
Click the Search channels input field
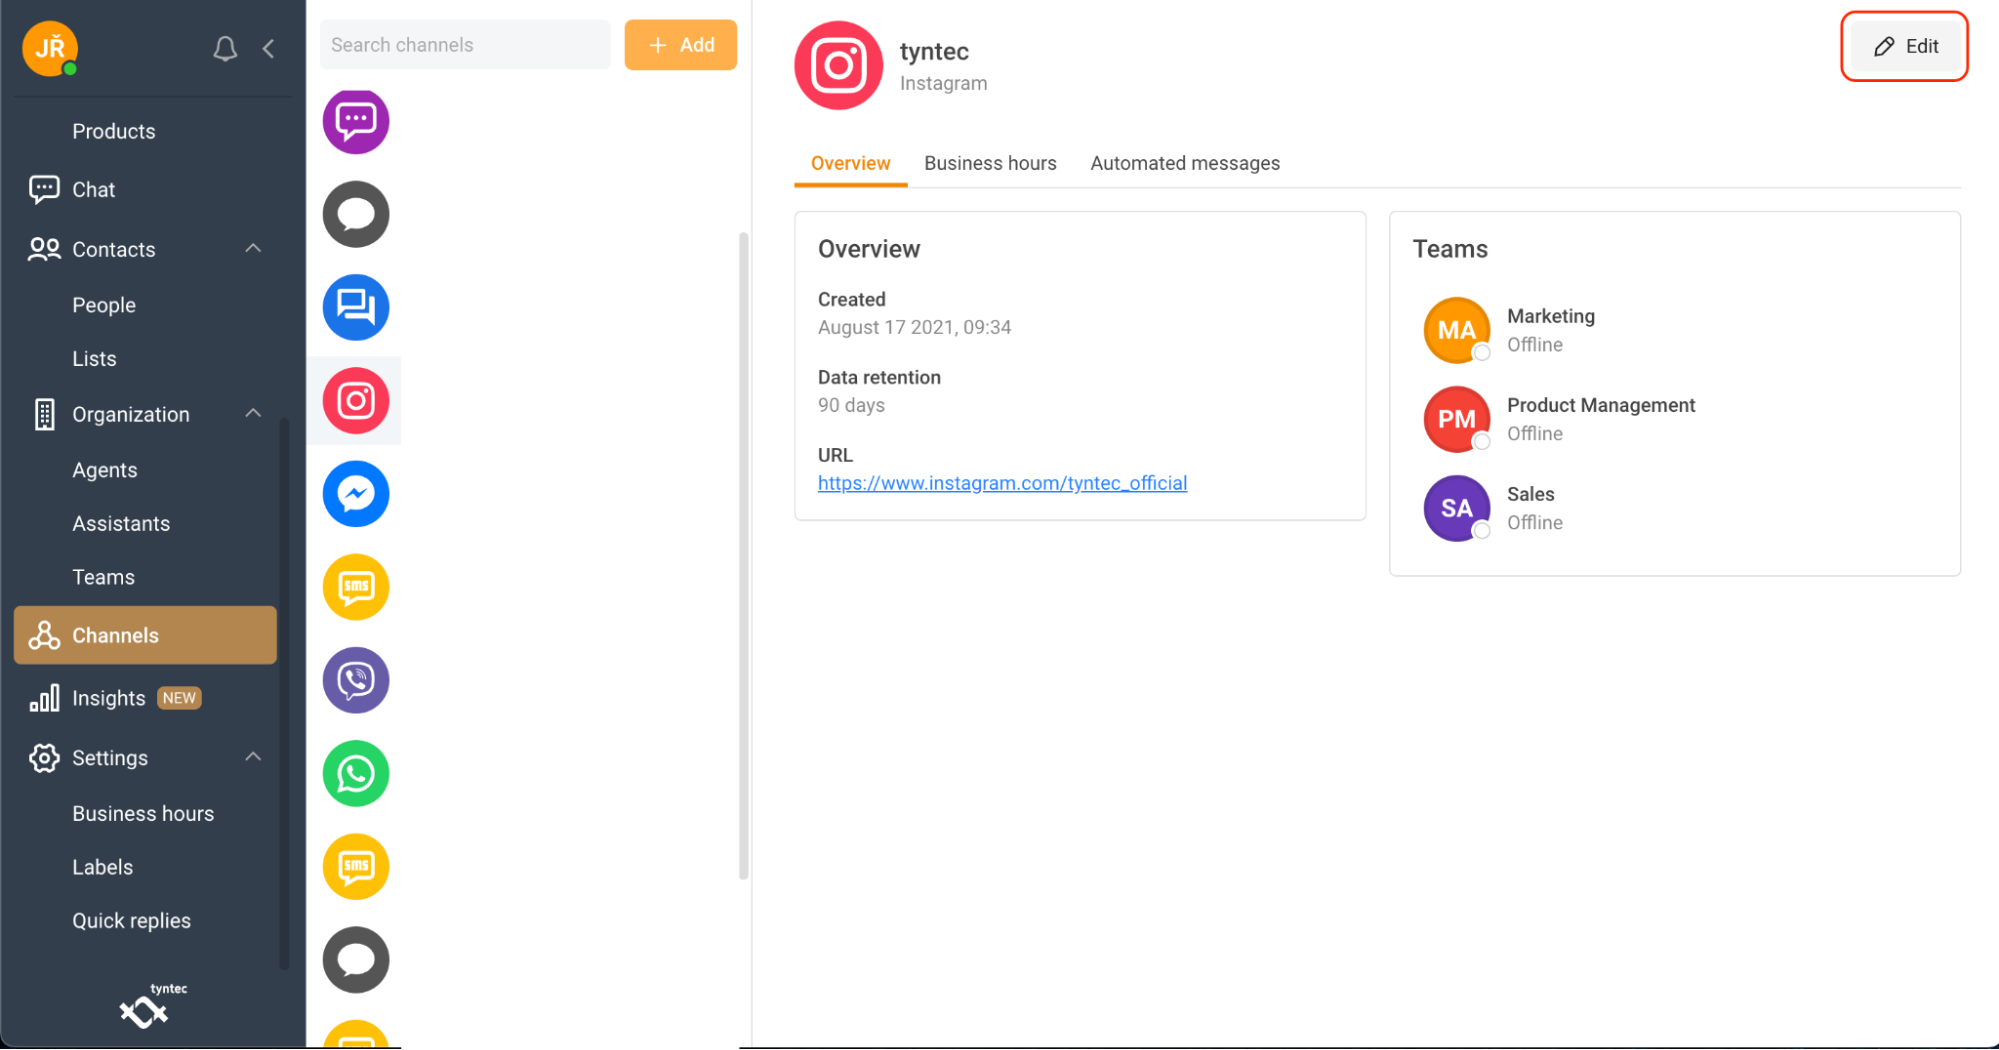[x=465, y=45]
